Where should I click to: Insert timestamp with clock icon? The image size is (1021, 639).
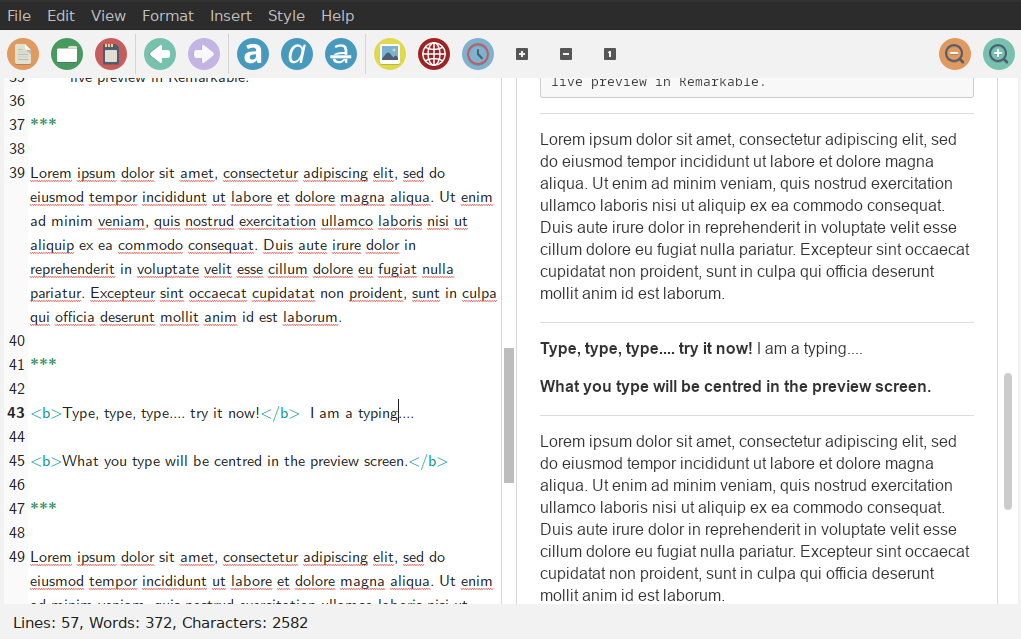point(478,54)
